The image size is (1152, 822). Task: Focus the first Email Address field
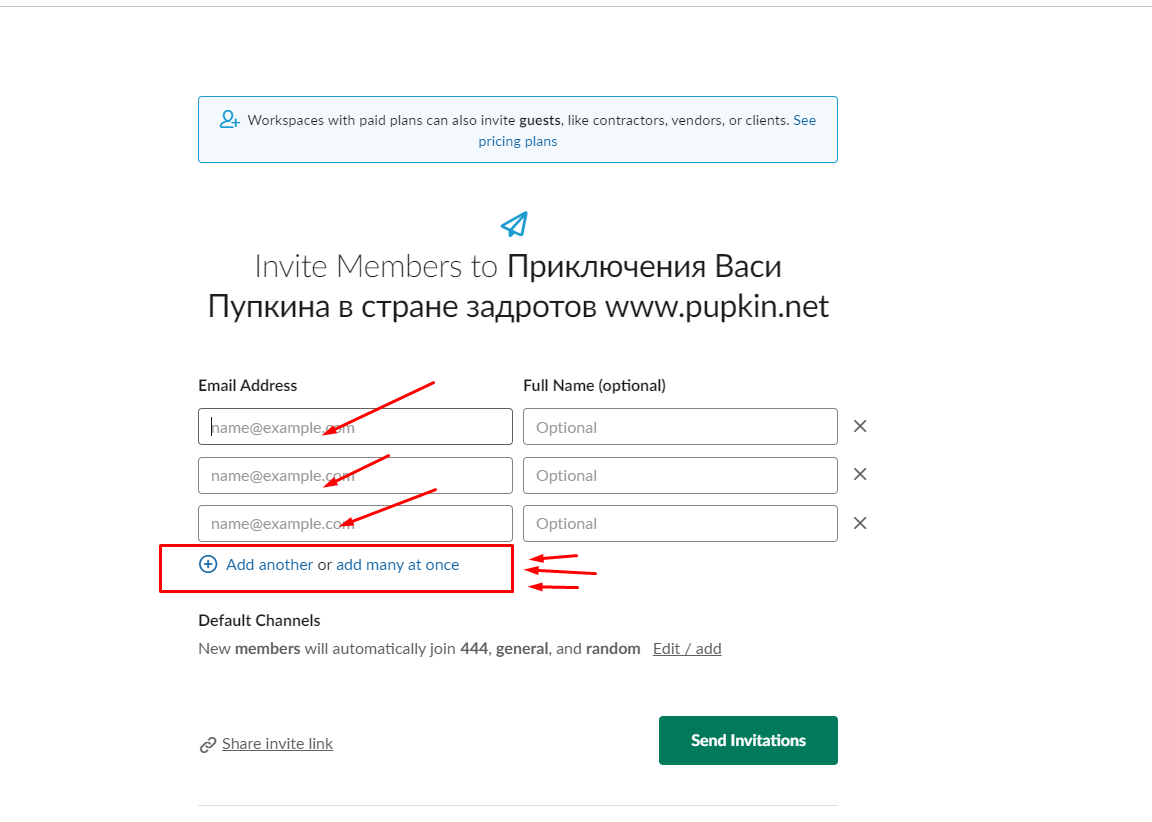coord(355,427)
